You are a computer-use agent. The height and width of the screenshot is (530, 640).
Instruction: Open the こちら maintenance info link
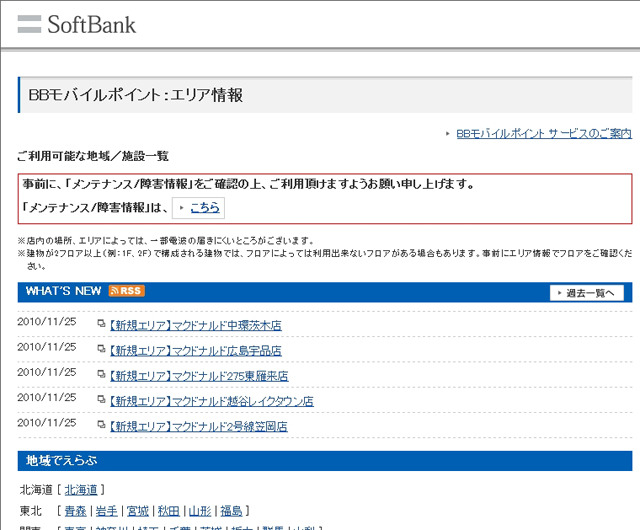(205, 207)
